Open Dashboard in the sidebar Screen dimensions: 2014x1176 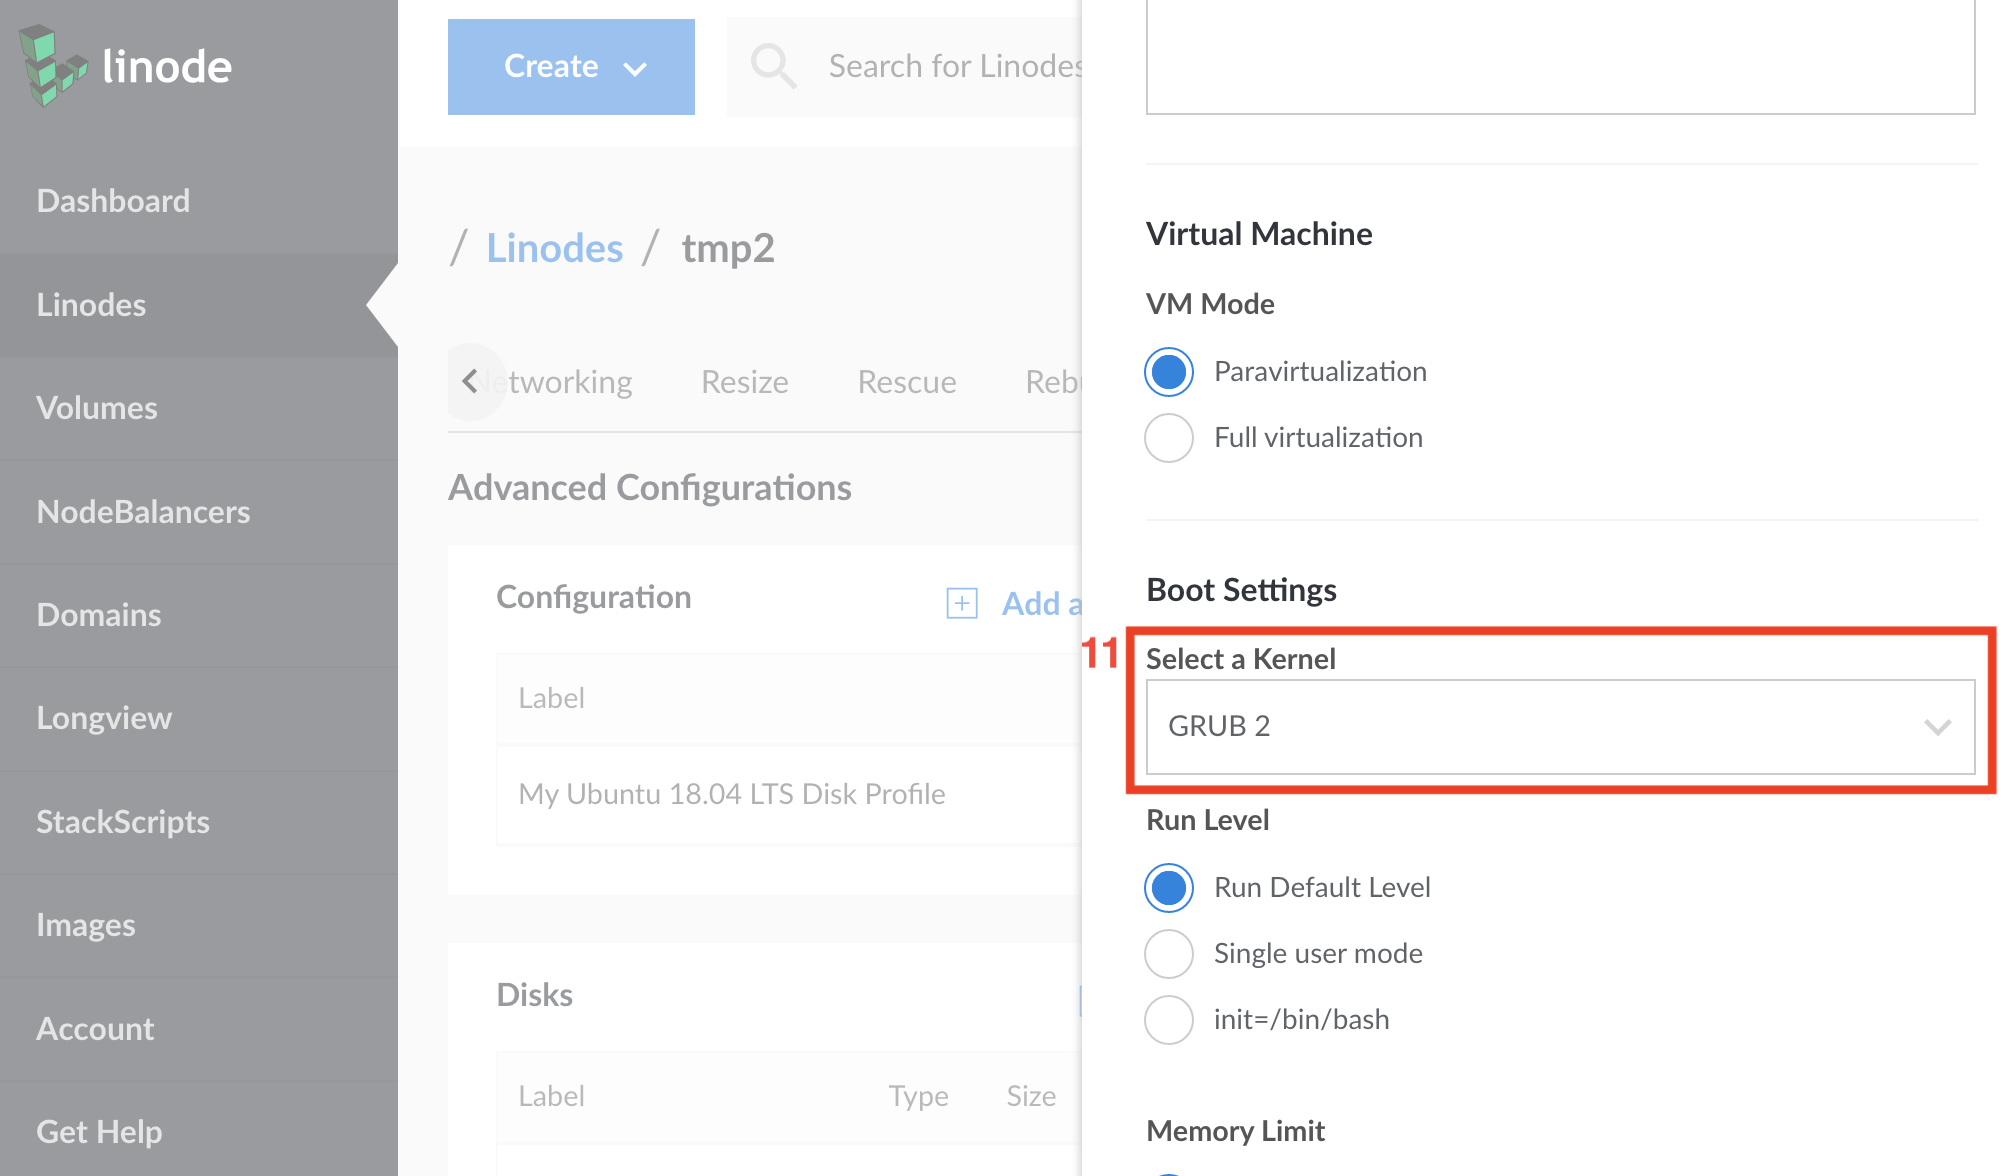point(199,201)
